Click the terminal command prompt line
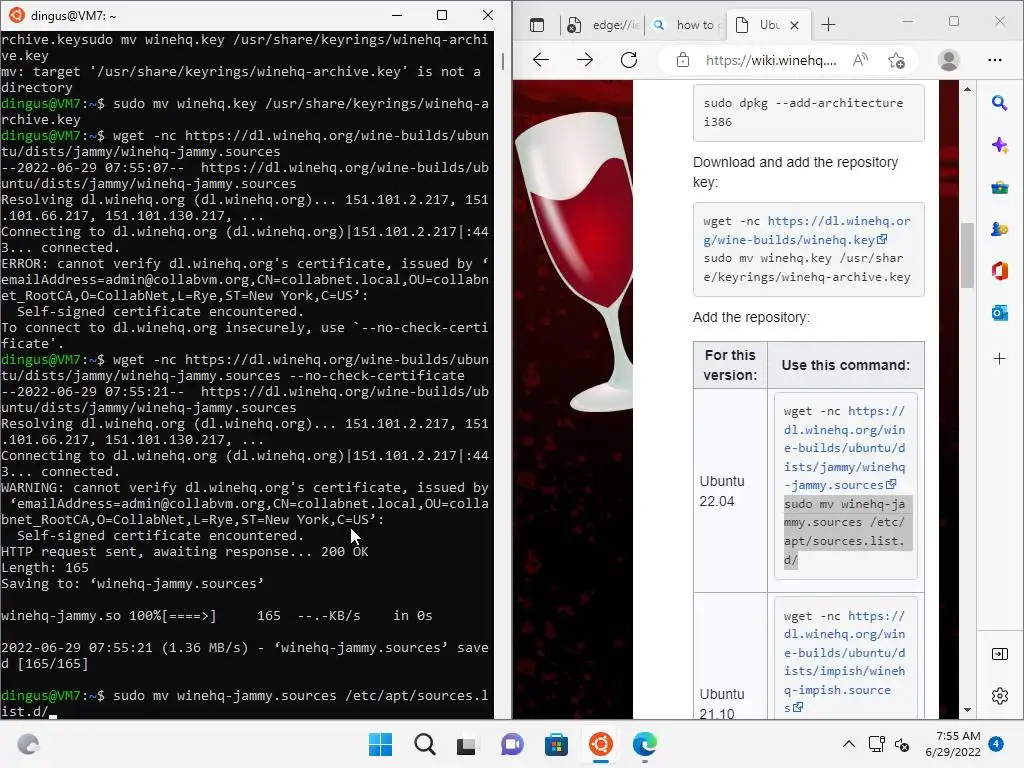 [x=245, y=703]
